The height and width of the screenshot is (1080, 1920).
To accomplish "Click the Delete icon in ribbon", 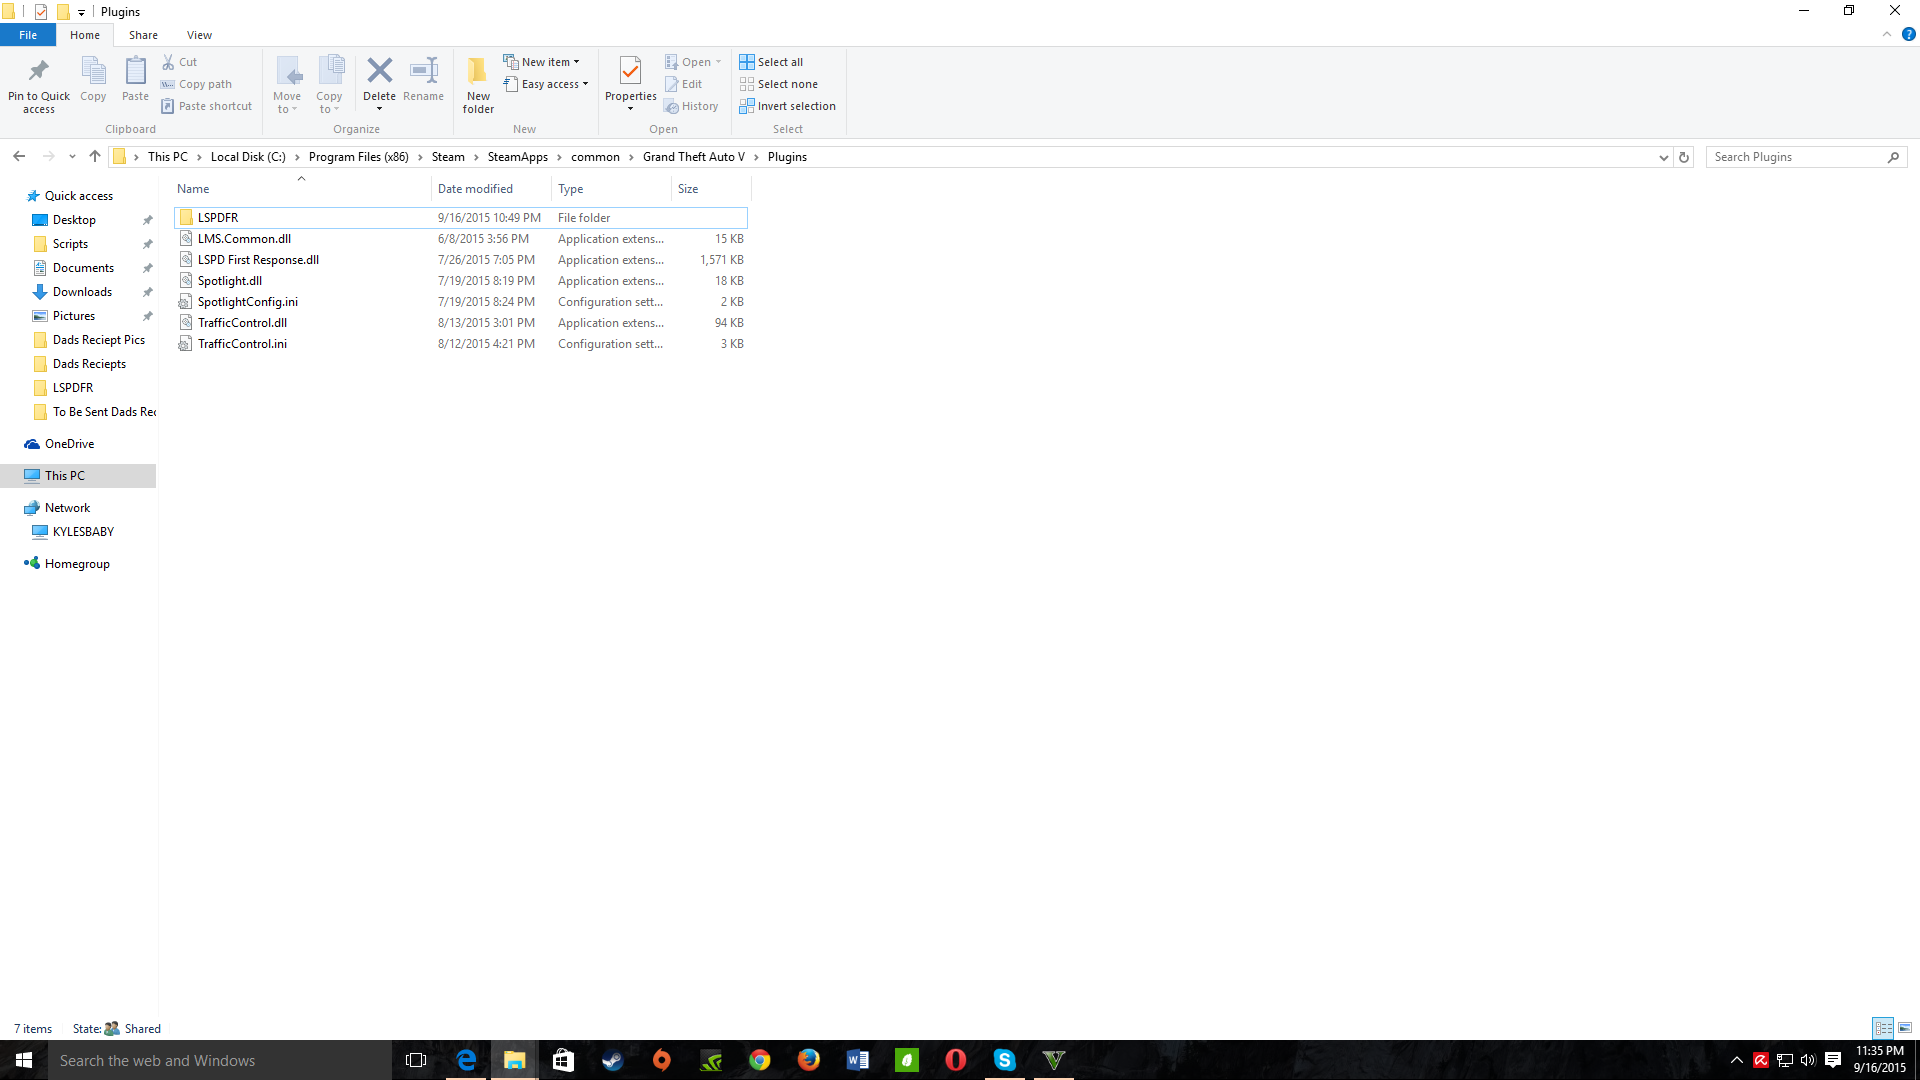I will [379, 72].
